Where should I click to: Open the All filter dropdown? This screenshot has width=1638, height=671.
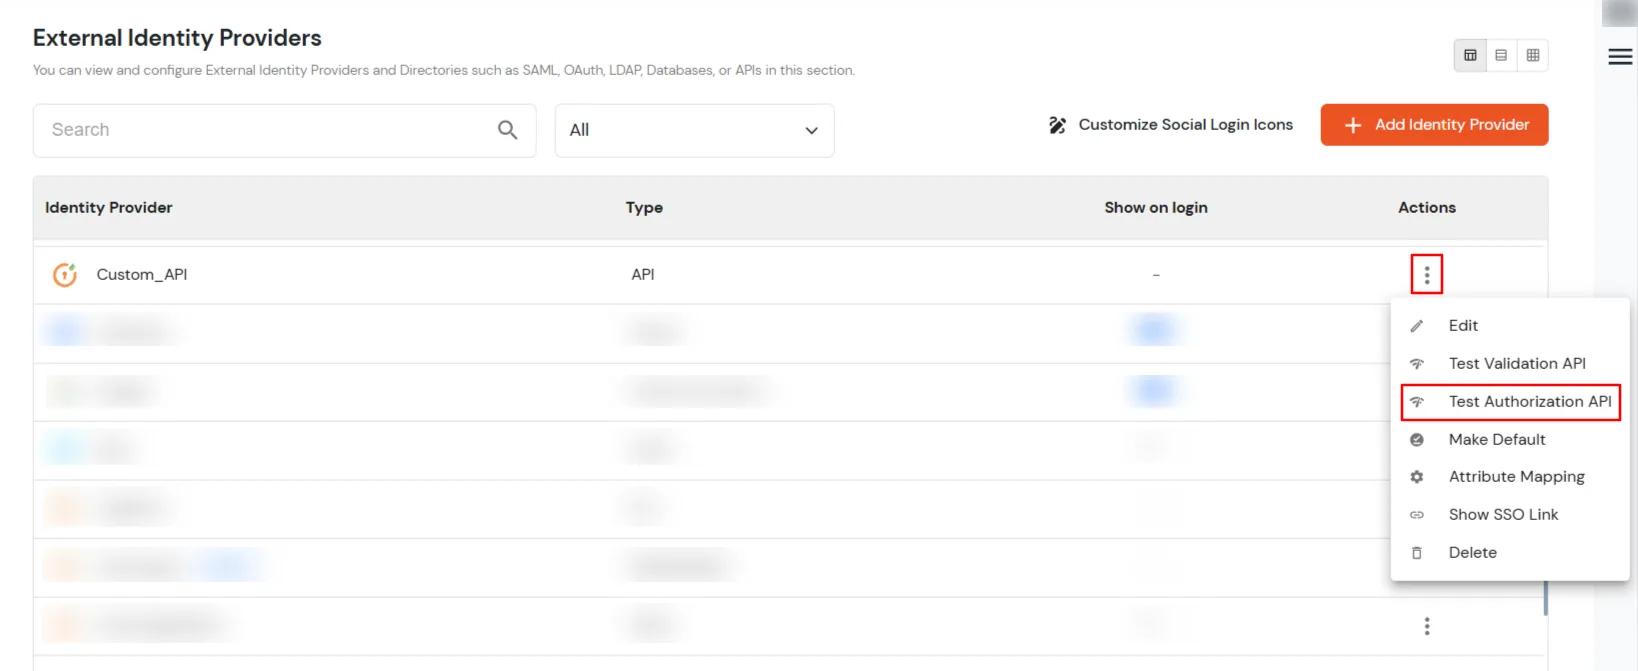click(x=694, y=130)
